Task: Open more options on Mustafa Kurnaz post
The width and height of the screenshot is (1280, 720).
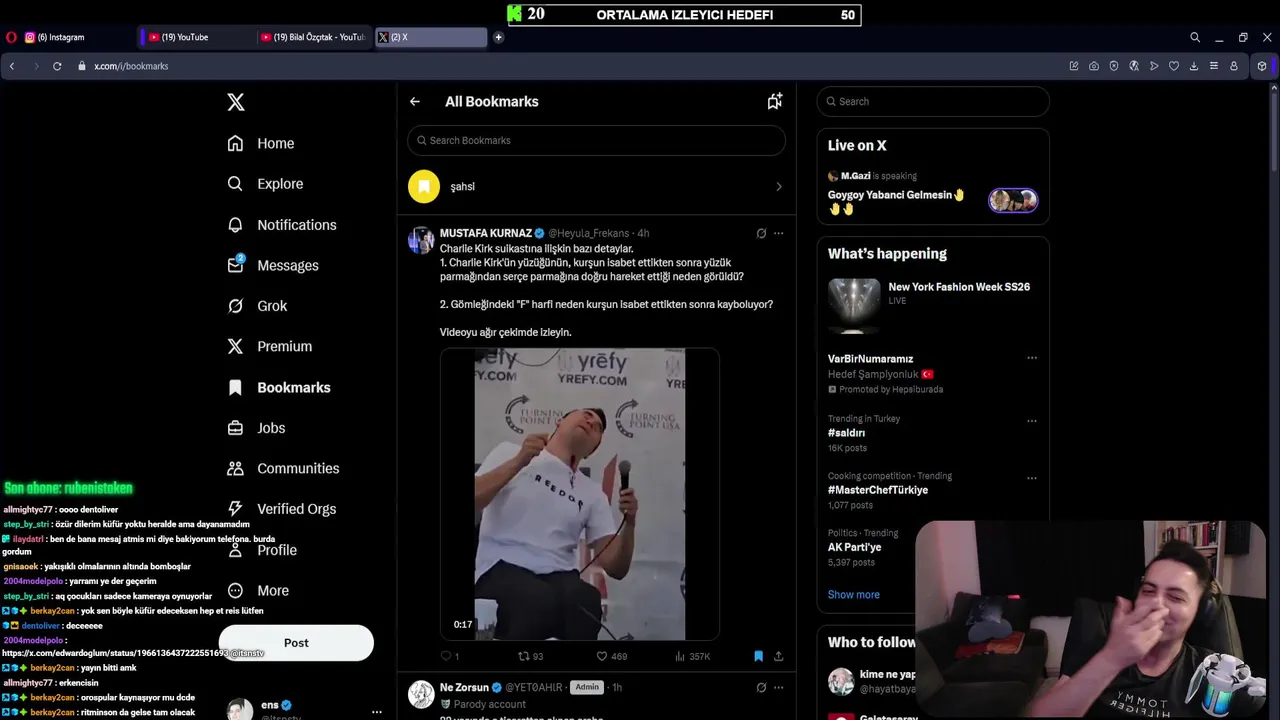Action: click(778, 233)
